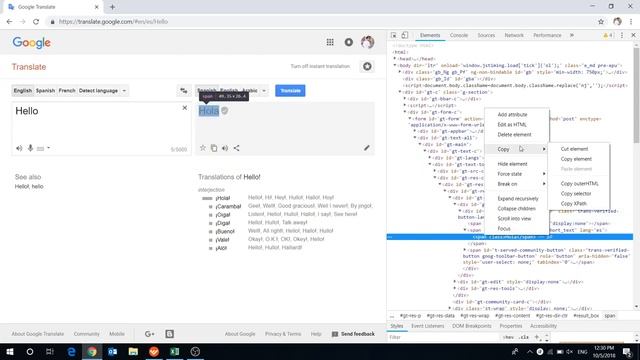Image resolution: width=640 pixels, height=360 pixels.
Task: Select Copy XPath in the submenu
Action: pyautogui.click(x=573, y=204)
